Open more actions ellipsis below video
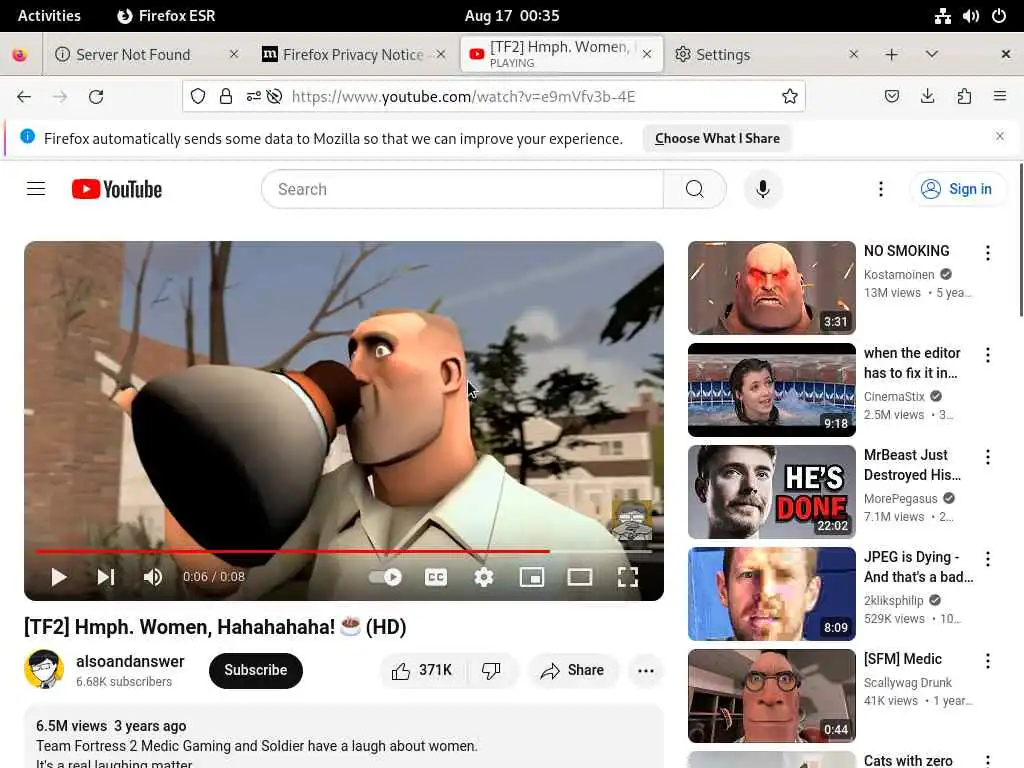Viewport: 1024px width, 768px height. [646, 671]
